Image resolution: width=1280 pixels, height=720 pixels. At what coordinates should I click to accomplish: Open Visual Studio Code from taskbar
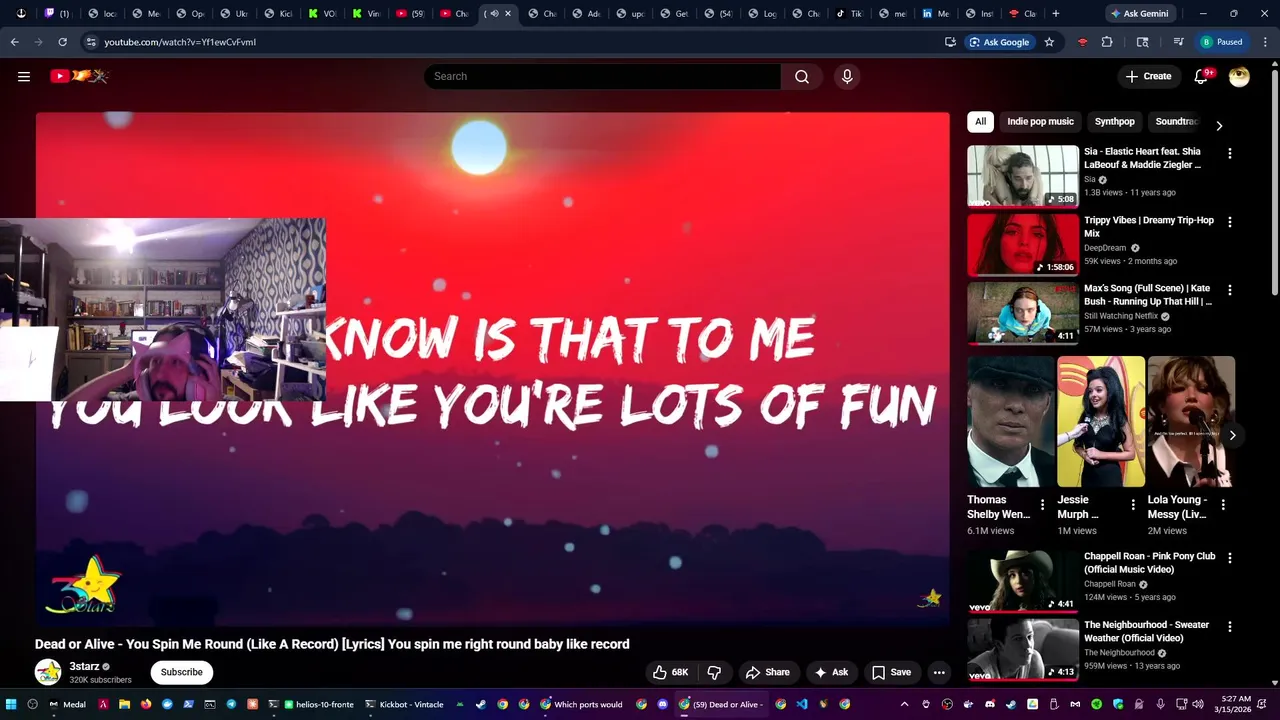pyautogui.click(x=802, y=704)
